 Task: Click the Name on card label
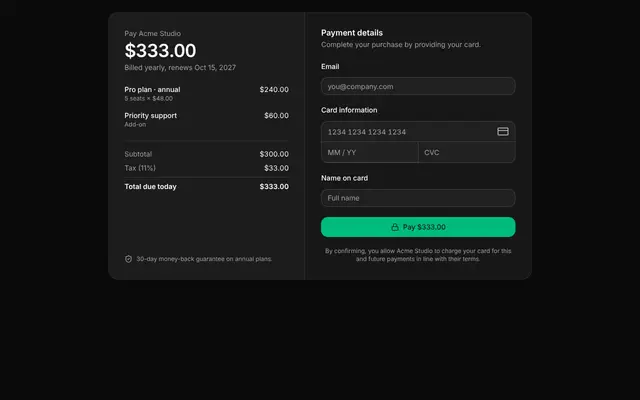pos(344,178)
